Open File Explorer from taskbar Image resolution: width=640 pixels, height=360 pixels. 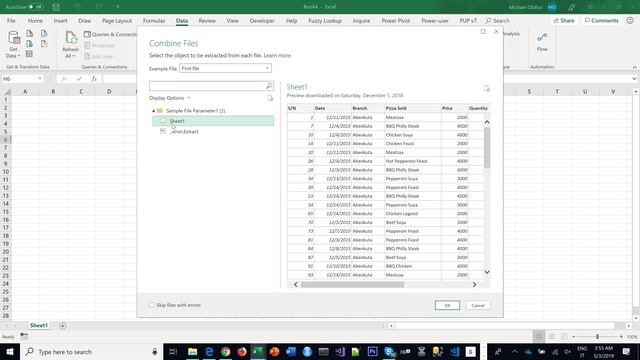tap(192, 351)
